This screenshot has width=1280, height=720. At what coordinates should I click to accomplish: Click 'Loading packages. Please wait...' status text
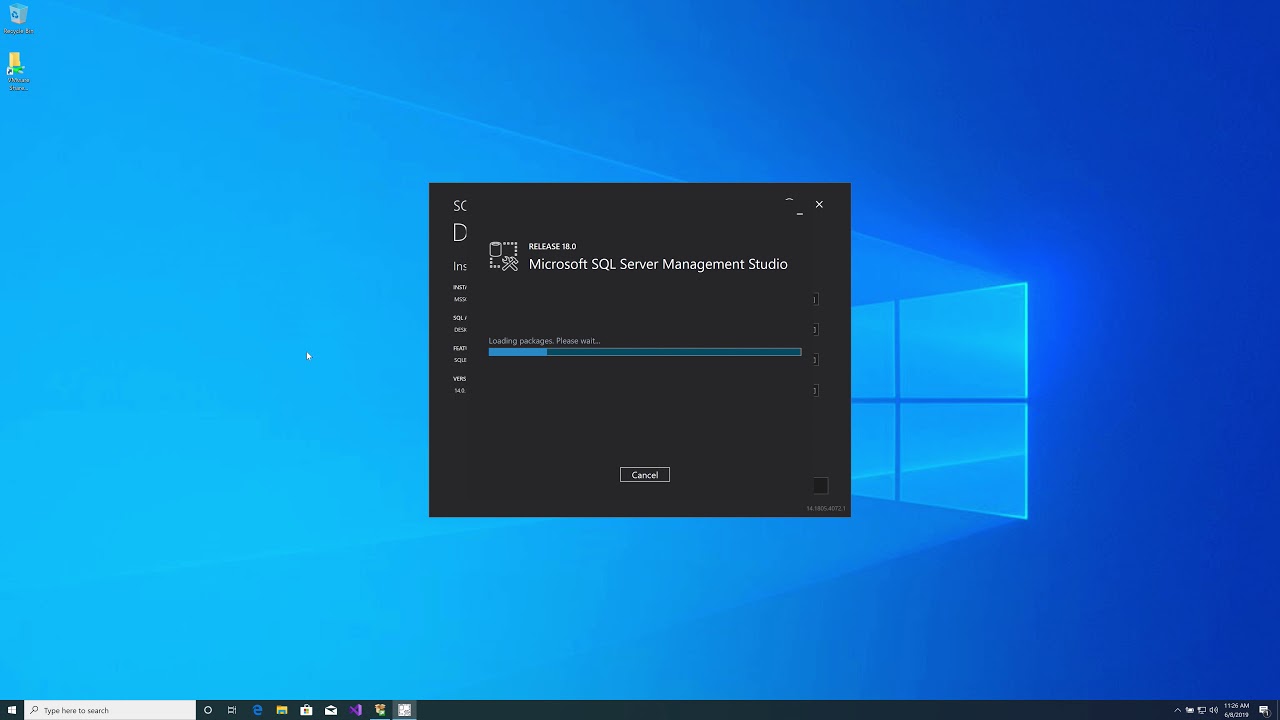point(544,341)
